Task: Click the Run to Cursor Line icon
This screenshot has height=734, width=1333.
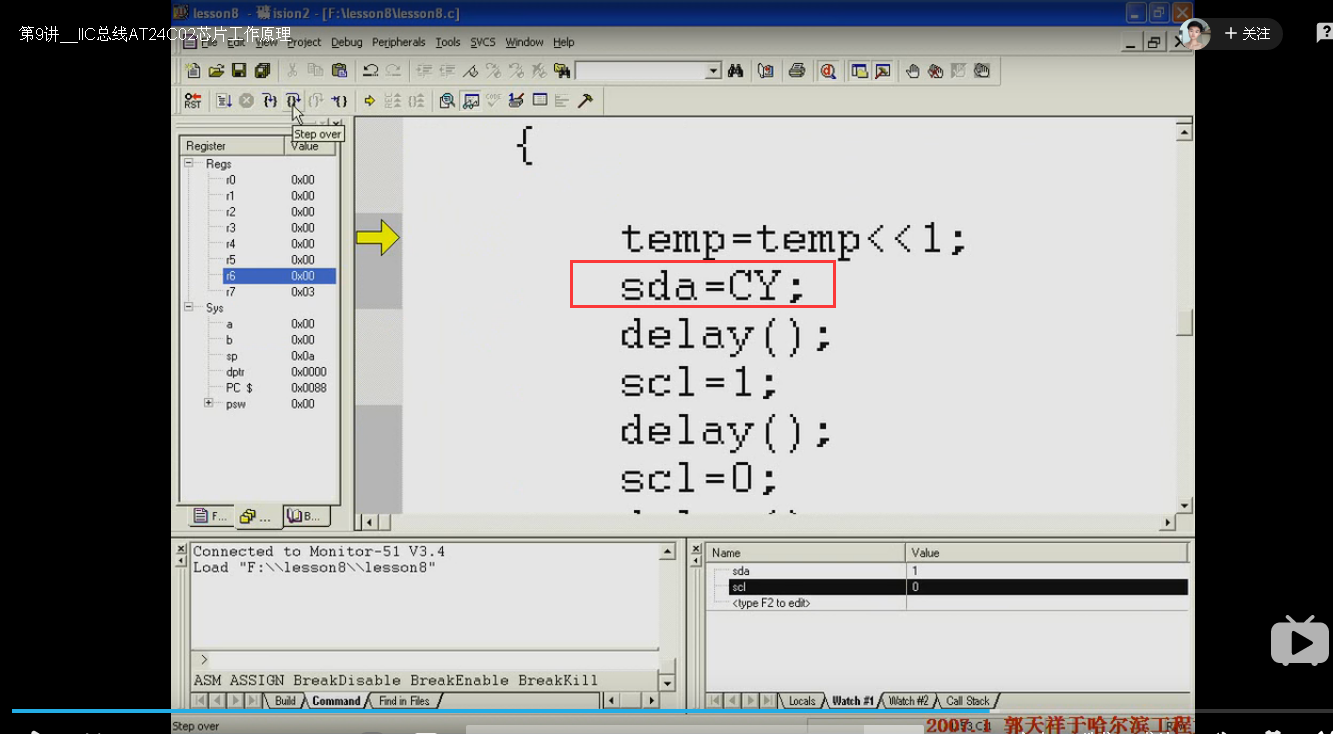Action: point(339,100)
